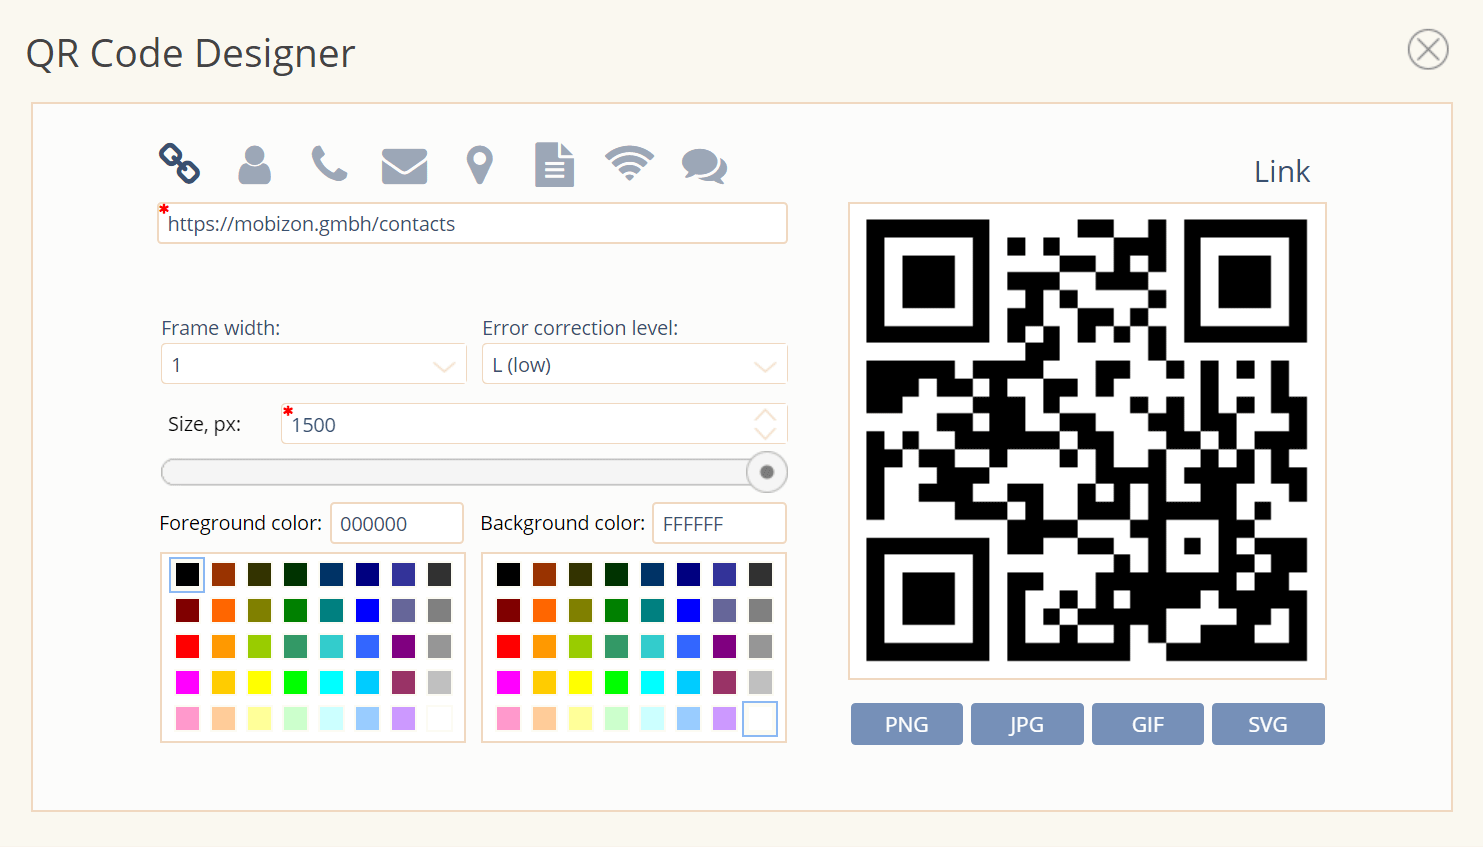Screen dimensions: 1483x847
Task: Pick yellow background color swatch
Action: (x=580, y=682)
